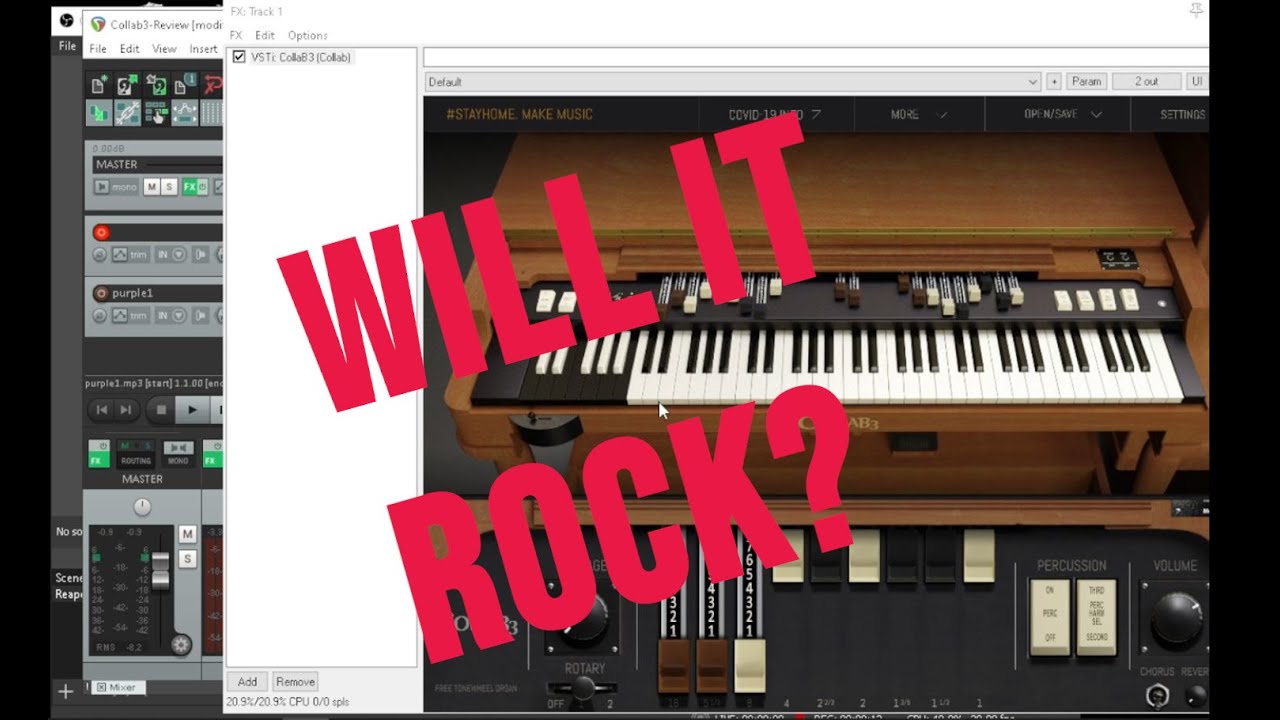Toggle the envelope move icon in Reaper toolbar
This screenshot has width=1280, height=720.
tap(185, 113)
